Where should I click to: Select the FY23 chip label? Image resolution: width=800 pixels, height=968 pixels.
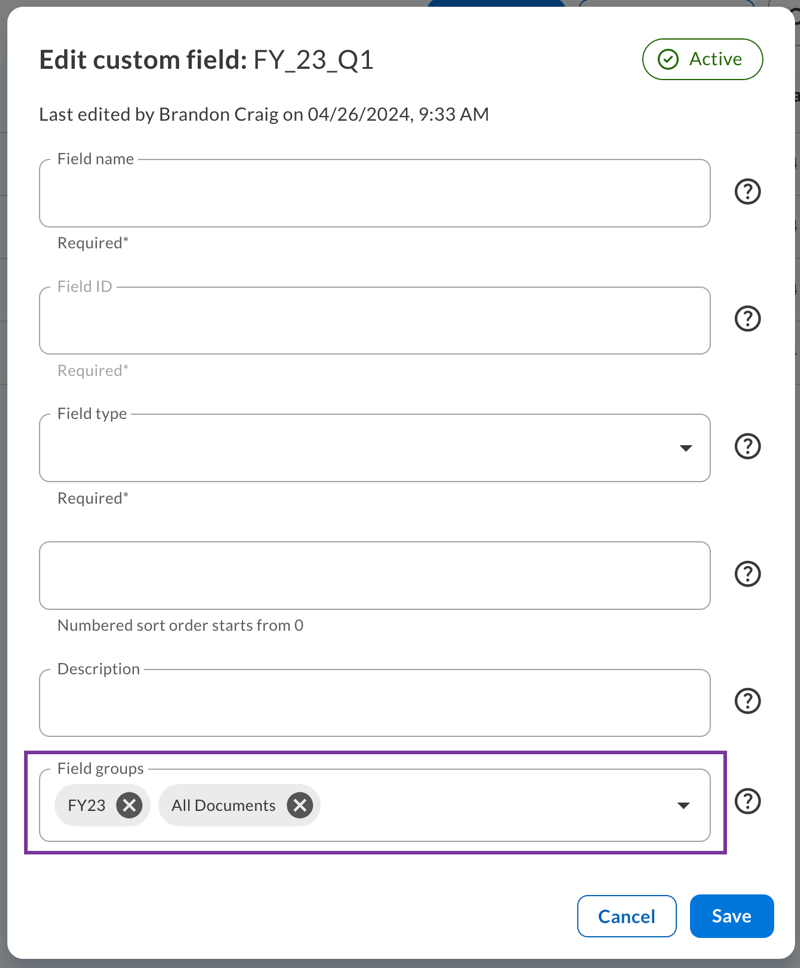[x=86, y=806]
